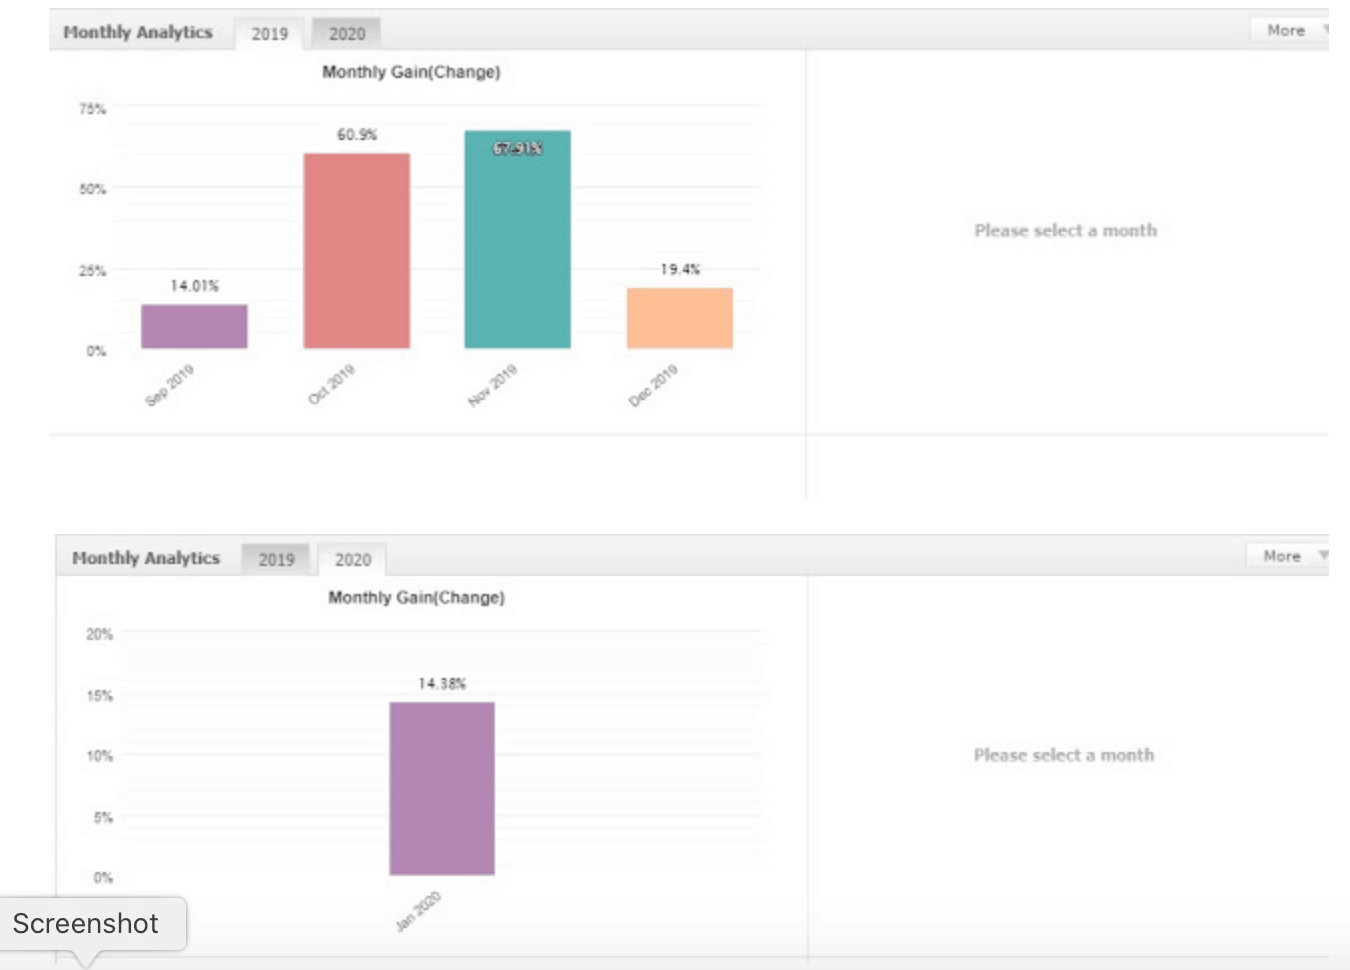Image resolution: width=1350 pixels, height=970 pixels.
Task: Click the Sep 2019 purple bar
Action: point(194,326)
